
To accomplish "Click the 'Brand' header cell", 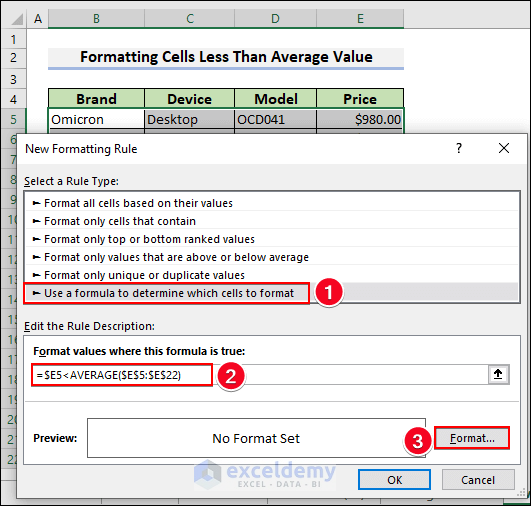I will [x=97, y=99].
